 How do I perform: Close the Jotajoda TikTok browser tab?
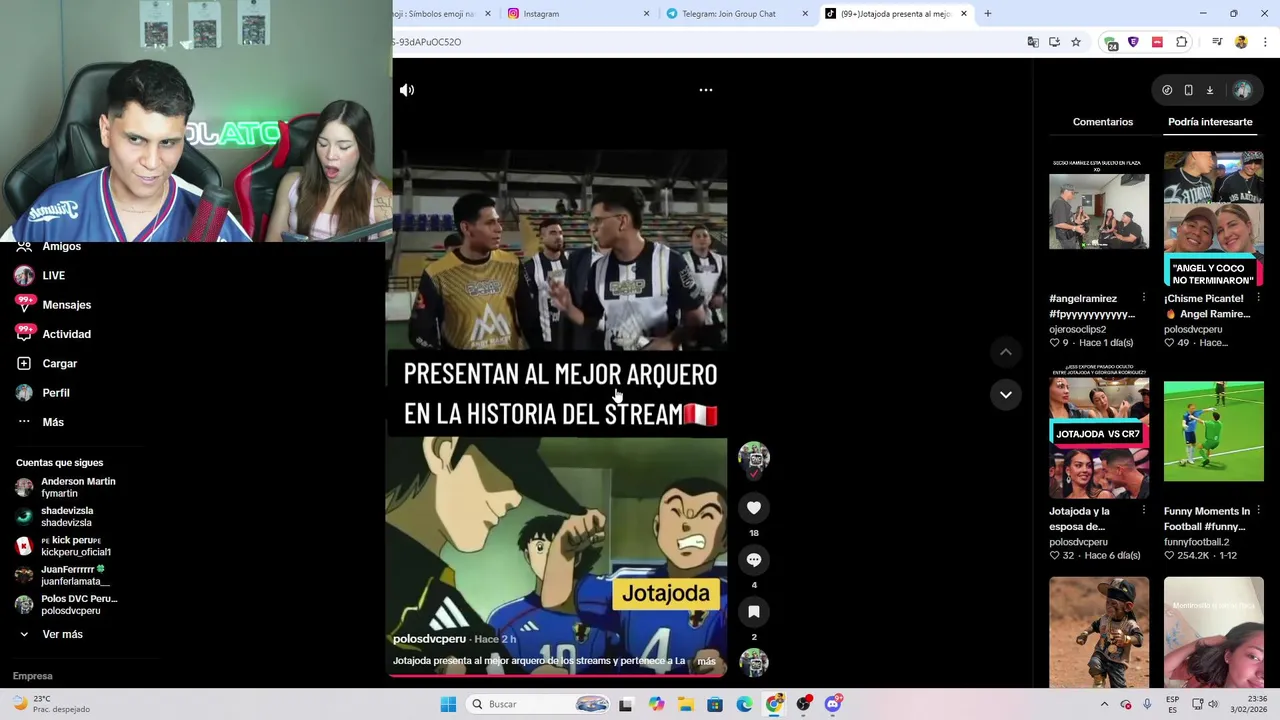pos(964,14)
